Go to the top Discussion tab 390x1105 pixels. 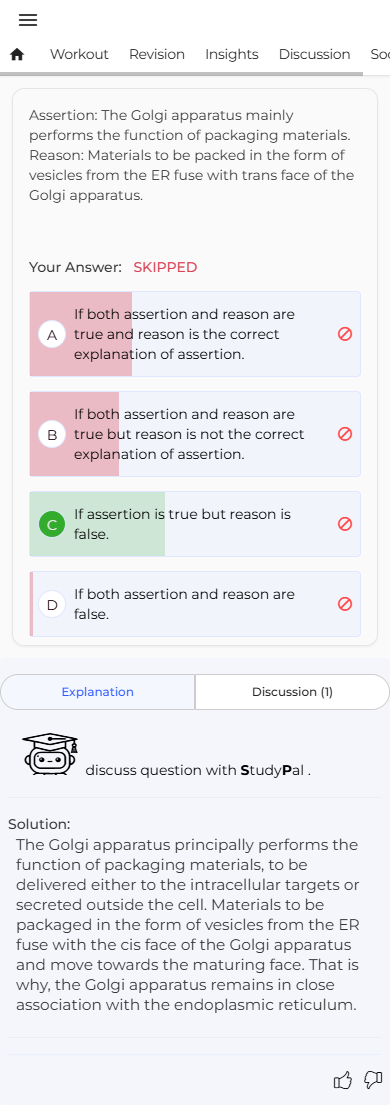pos(315,54)
